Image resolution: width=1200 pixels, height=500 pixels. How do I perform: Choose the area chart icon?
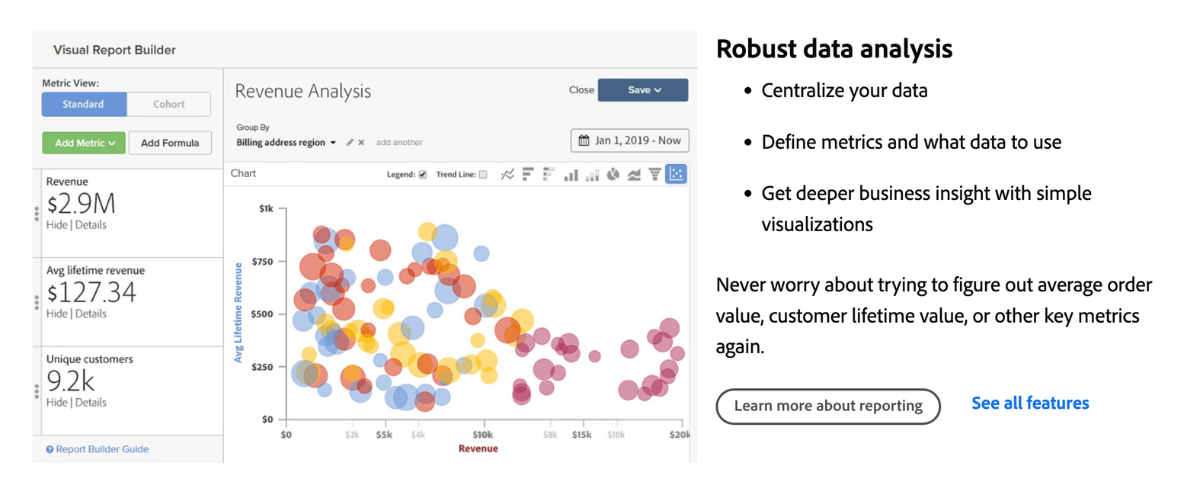[634, 174]
